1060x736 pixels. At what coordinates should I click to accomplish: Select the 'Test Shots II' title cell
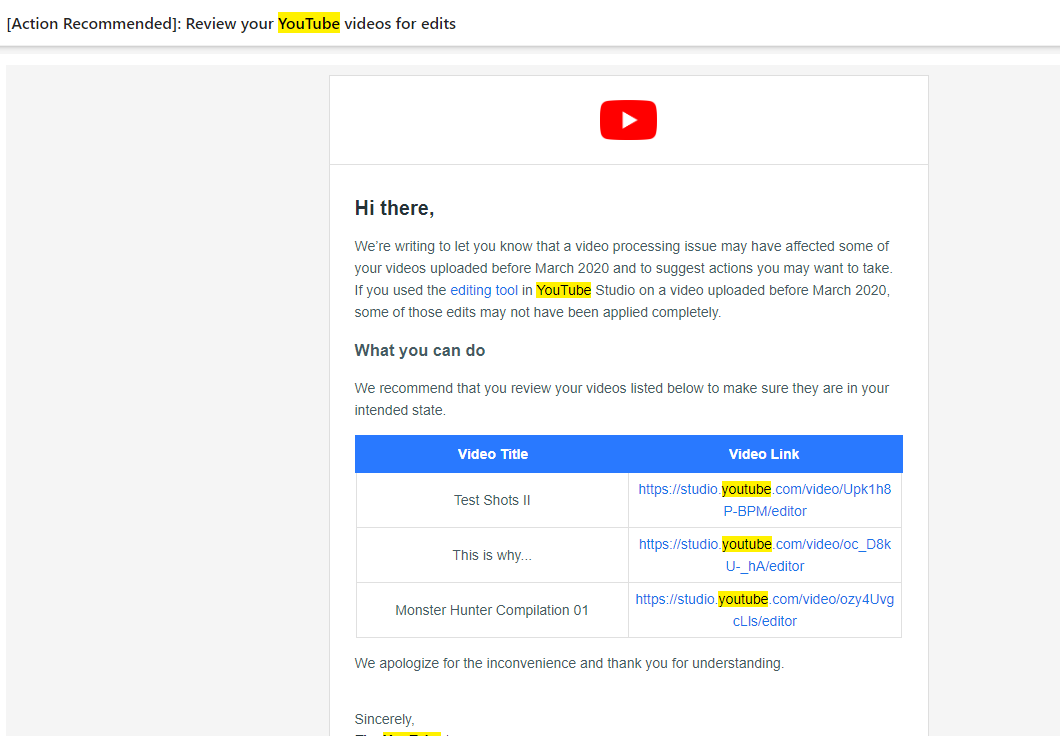tap(492, 500)
